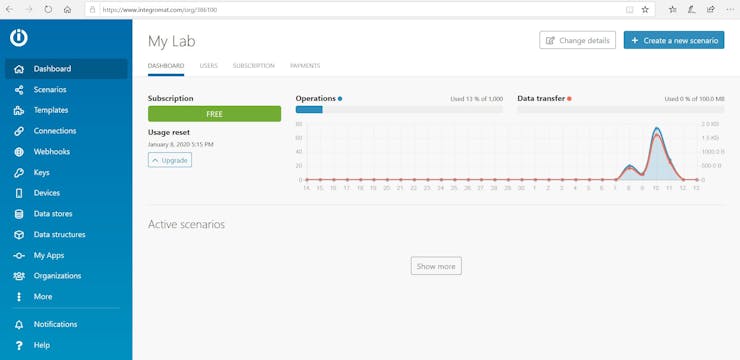Click the 'Usage reset' label

[169, 133]
